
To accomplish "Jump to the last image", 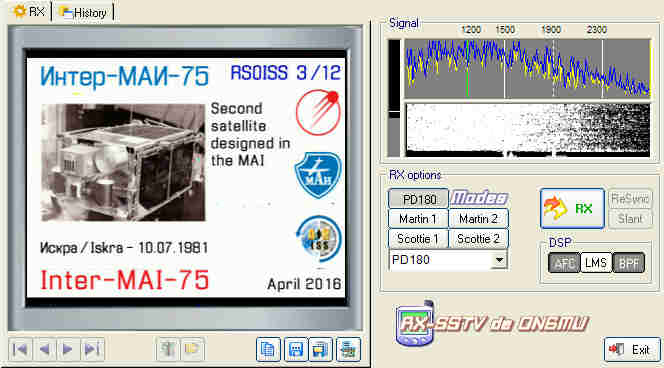I will point(92,349).
